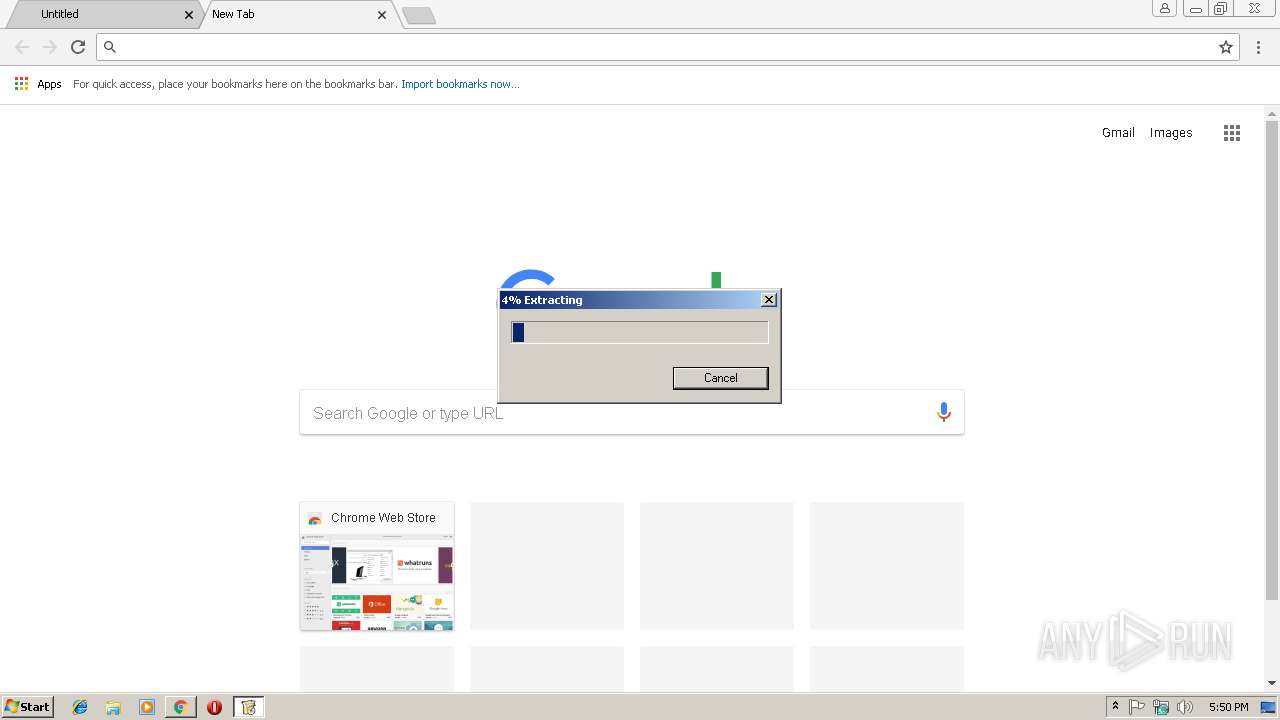Viewport: 1280px width, 720px height.
Task: Reload the current page
Action: pos(78,47)
